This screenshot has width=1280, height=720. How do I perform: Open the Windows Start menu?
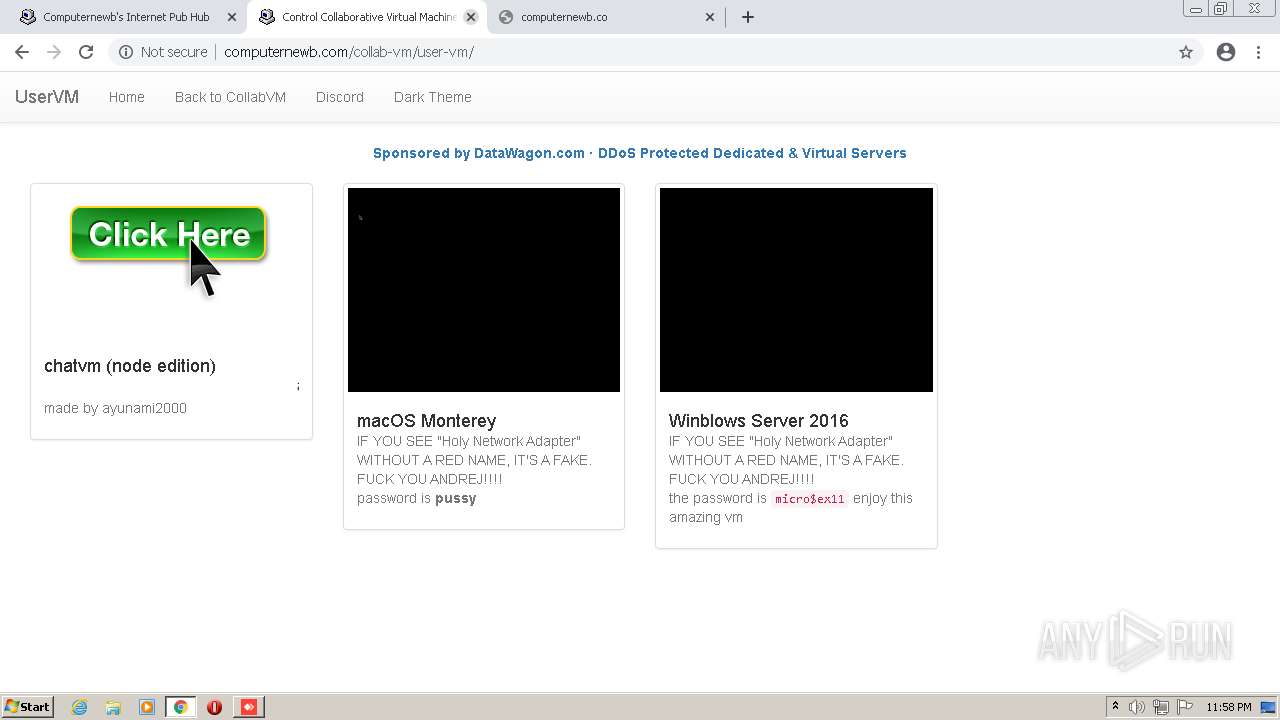pyautogui.click(x=27, y=707)
